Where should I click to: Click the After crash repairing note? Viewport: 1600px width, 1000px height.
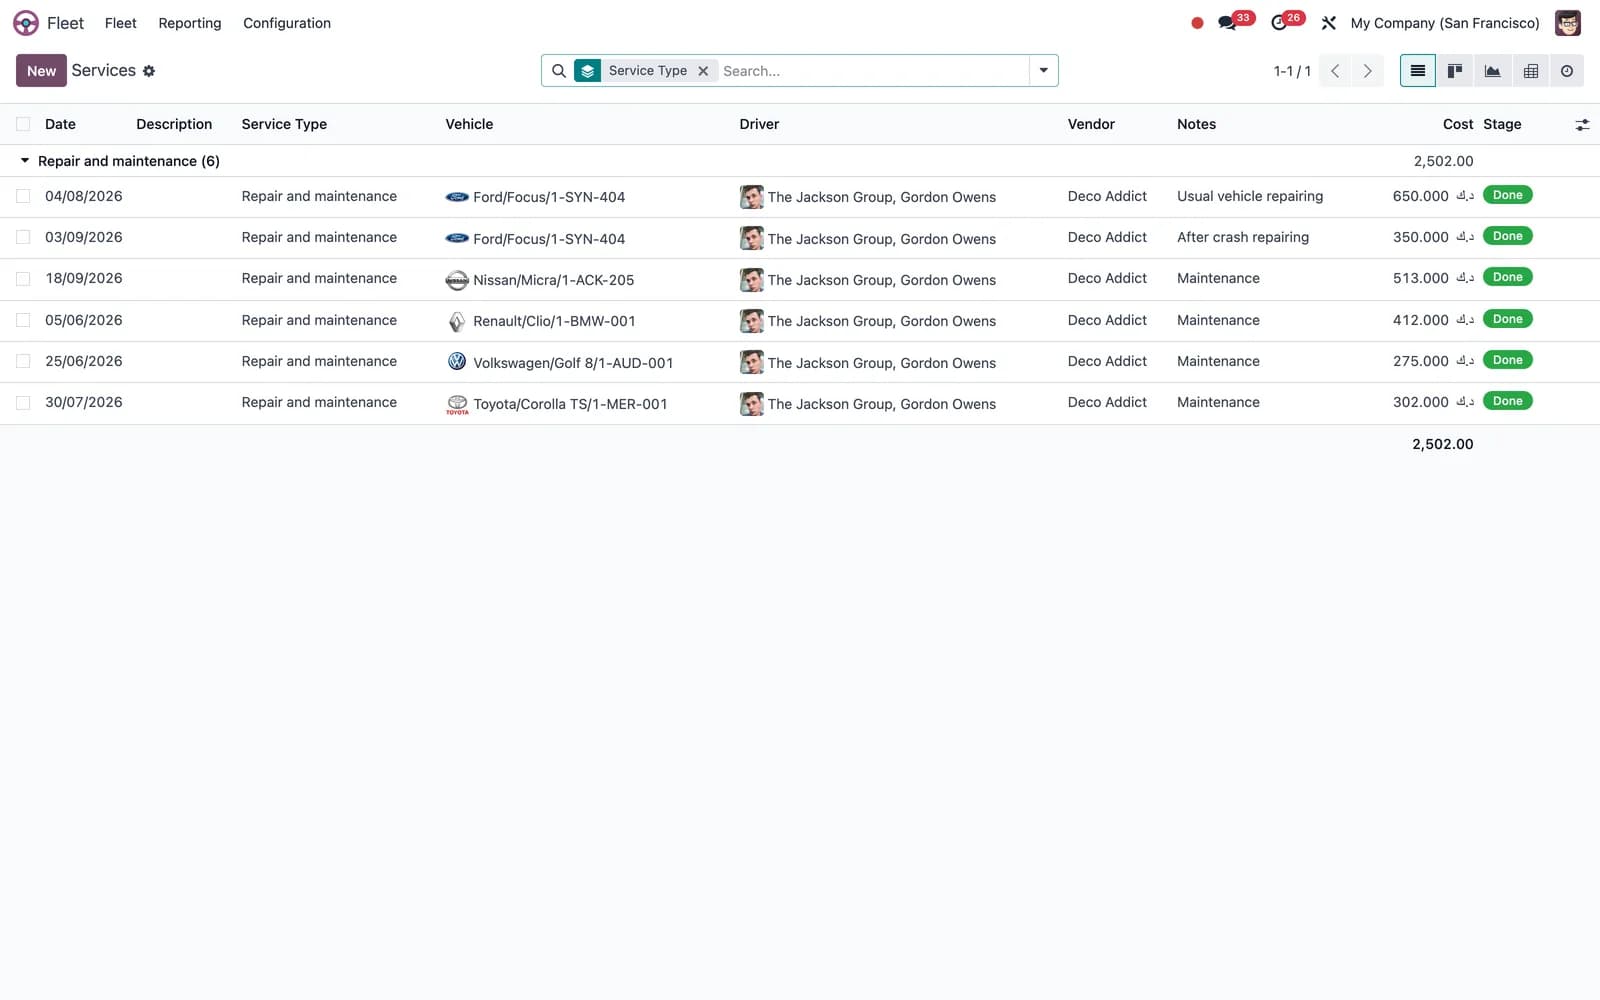(x=1243, y=237)
